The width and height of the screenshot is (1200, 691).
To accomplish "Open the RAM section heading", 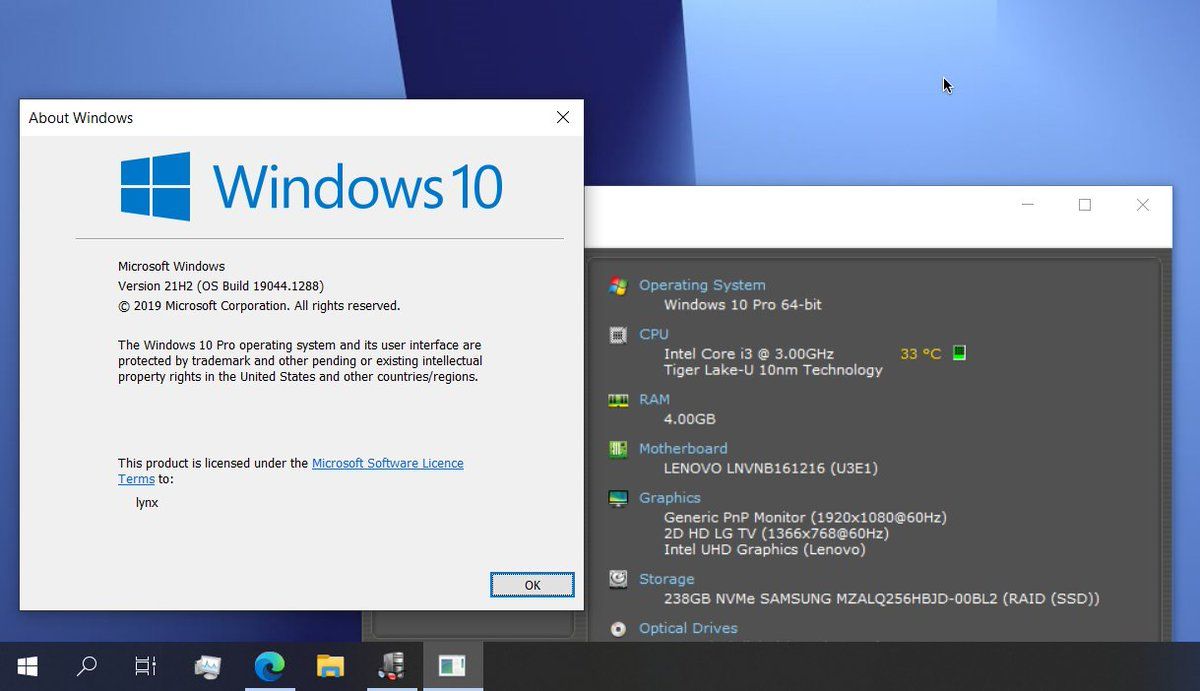I will [x=654, y=399].
